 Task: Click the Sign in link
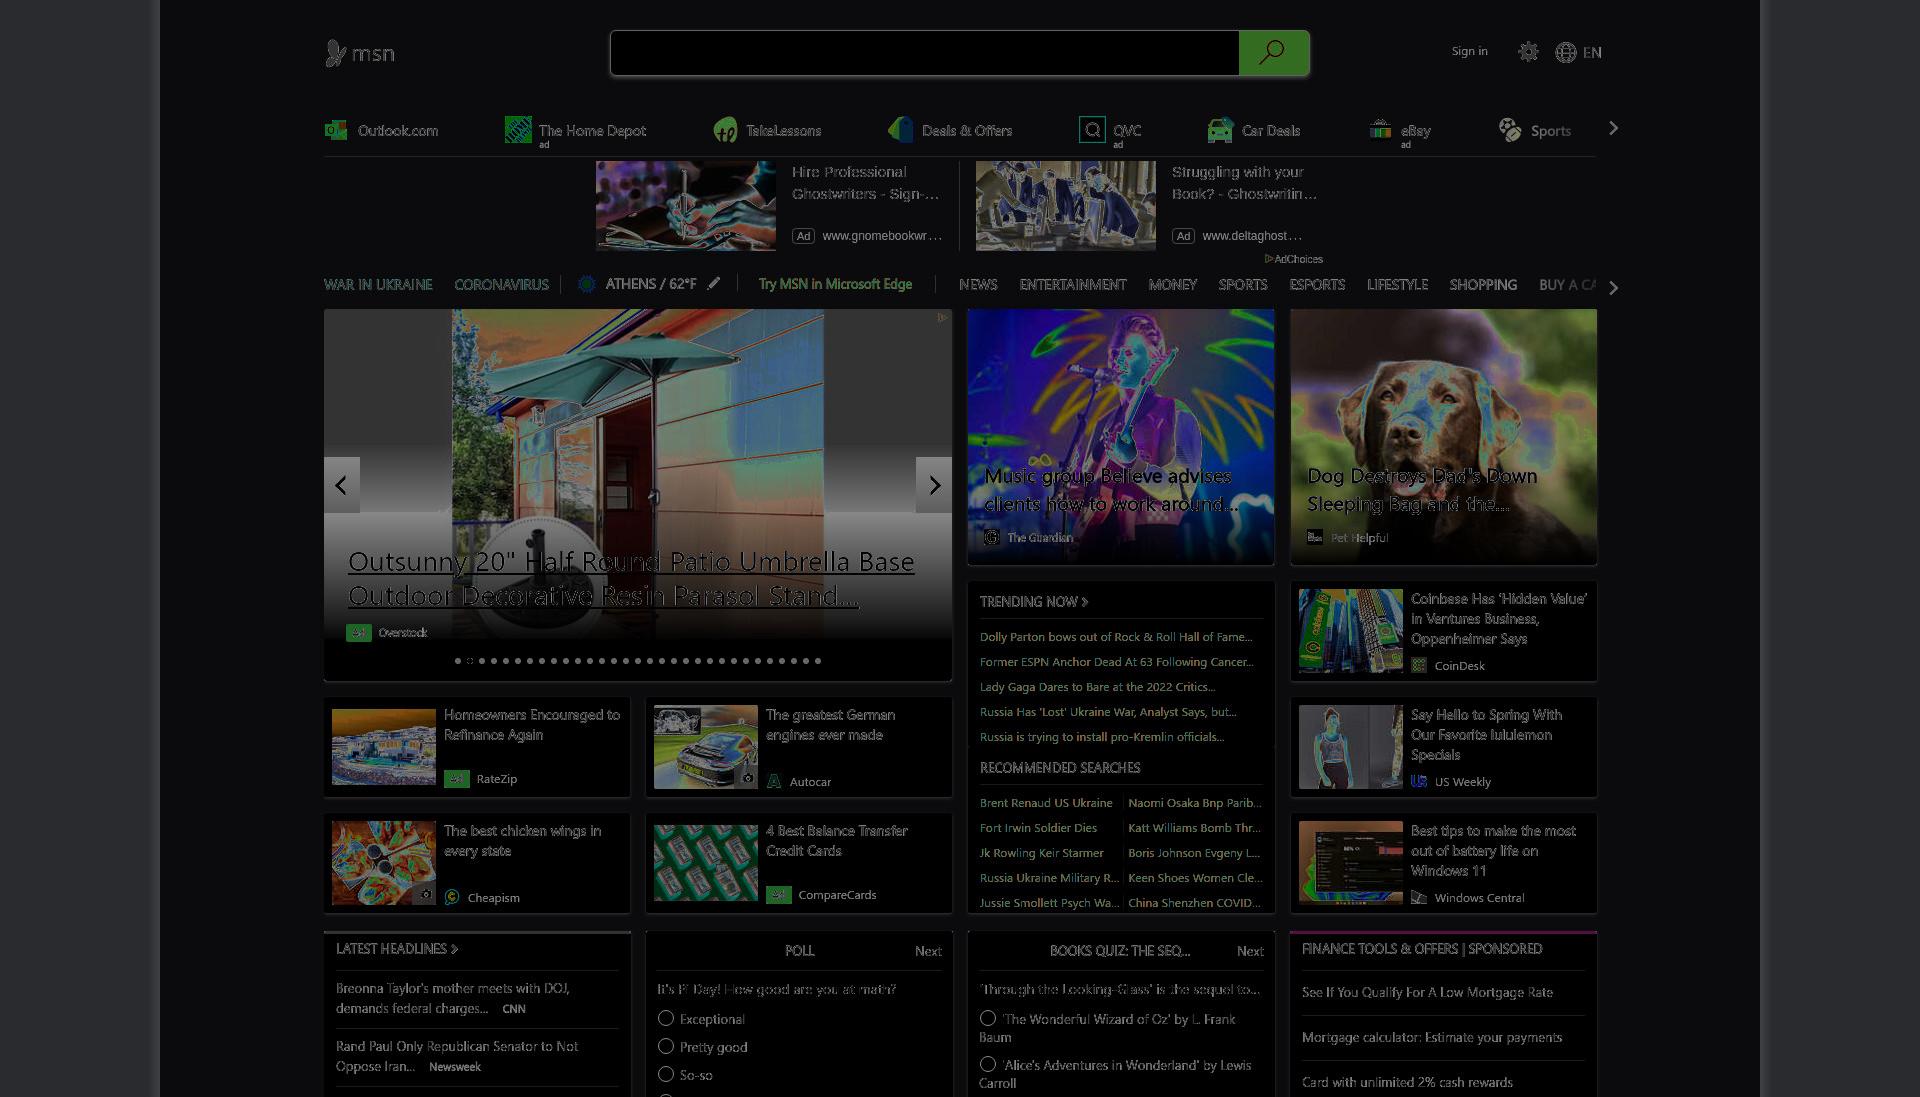[x=1469, y=51]
